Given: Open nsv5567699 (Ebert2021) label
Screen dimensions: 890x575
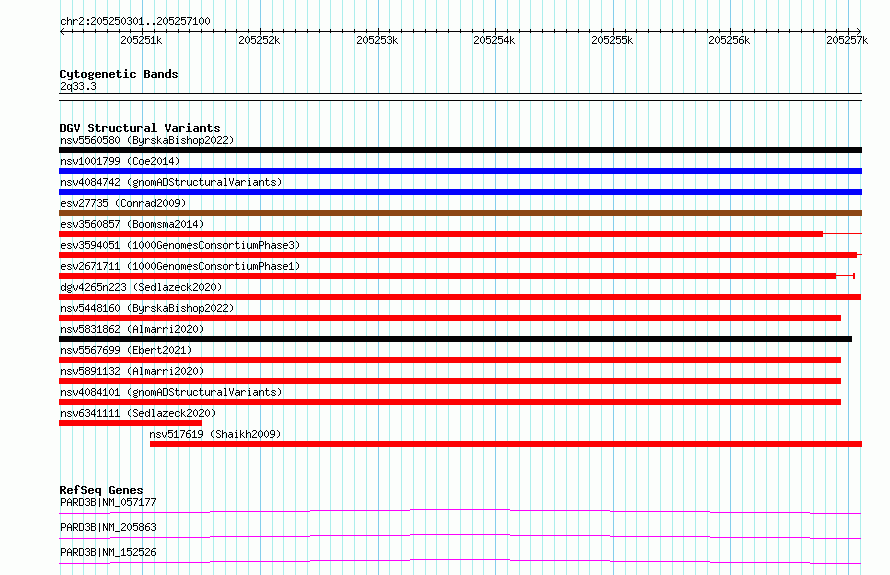Looking at the screenshot, I should pos(126,350).
